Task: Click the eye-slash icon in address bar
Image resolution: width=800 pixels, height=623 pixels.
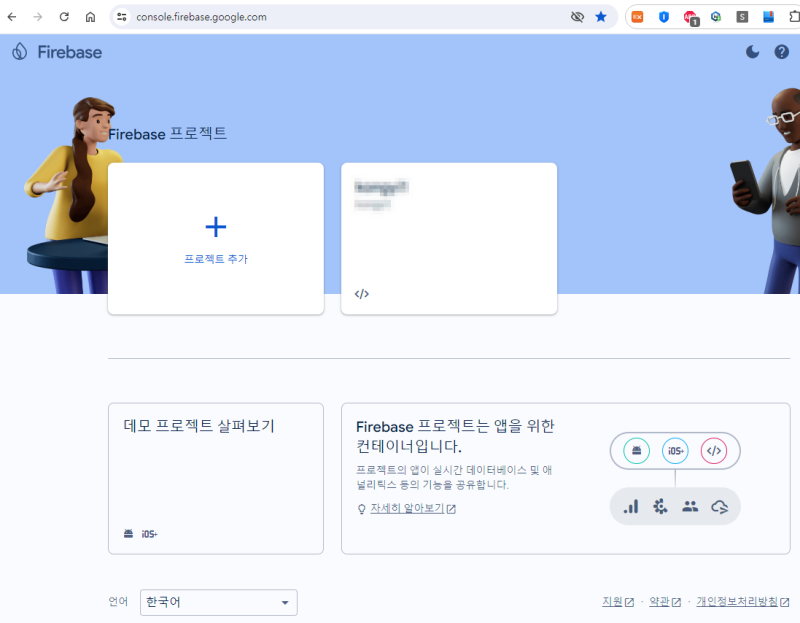Action: [x=577, y=17]
